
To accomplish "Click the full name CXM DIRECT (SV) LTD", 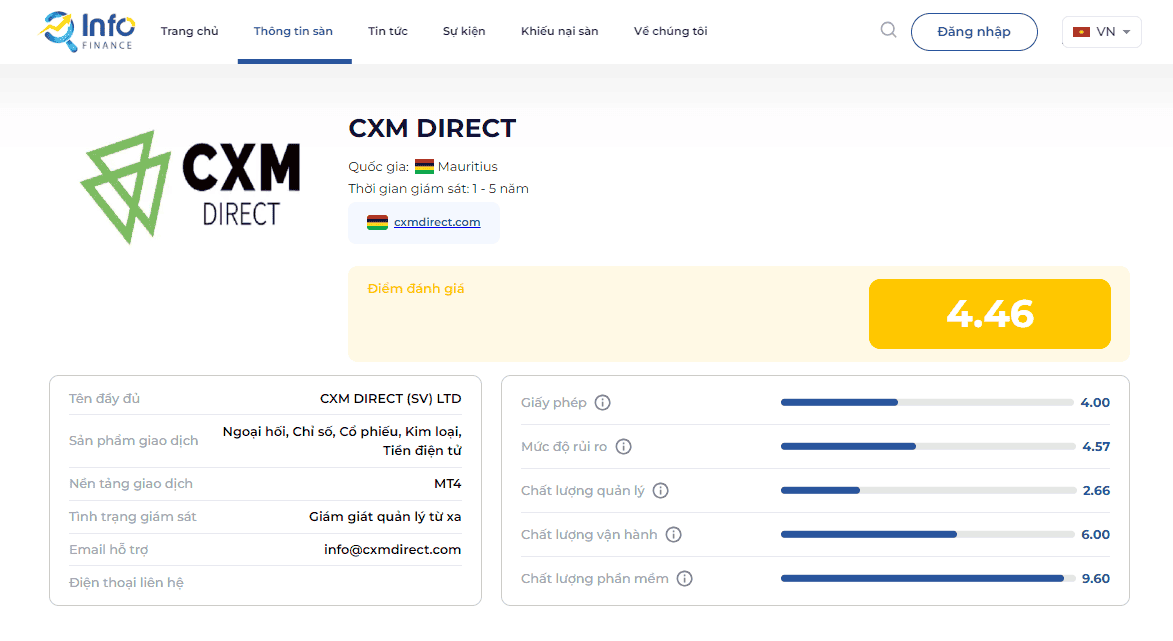I will 391,399.
